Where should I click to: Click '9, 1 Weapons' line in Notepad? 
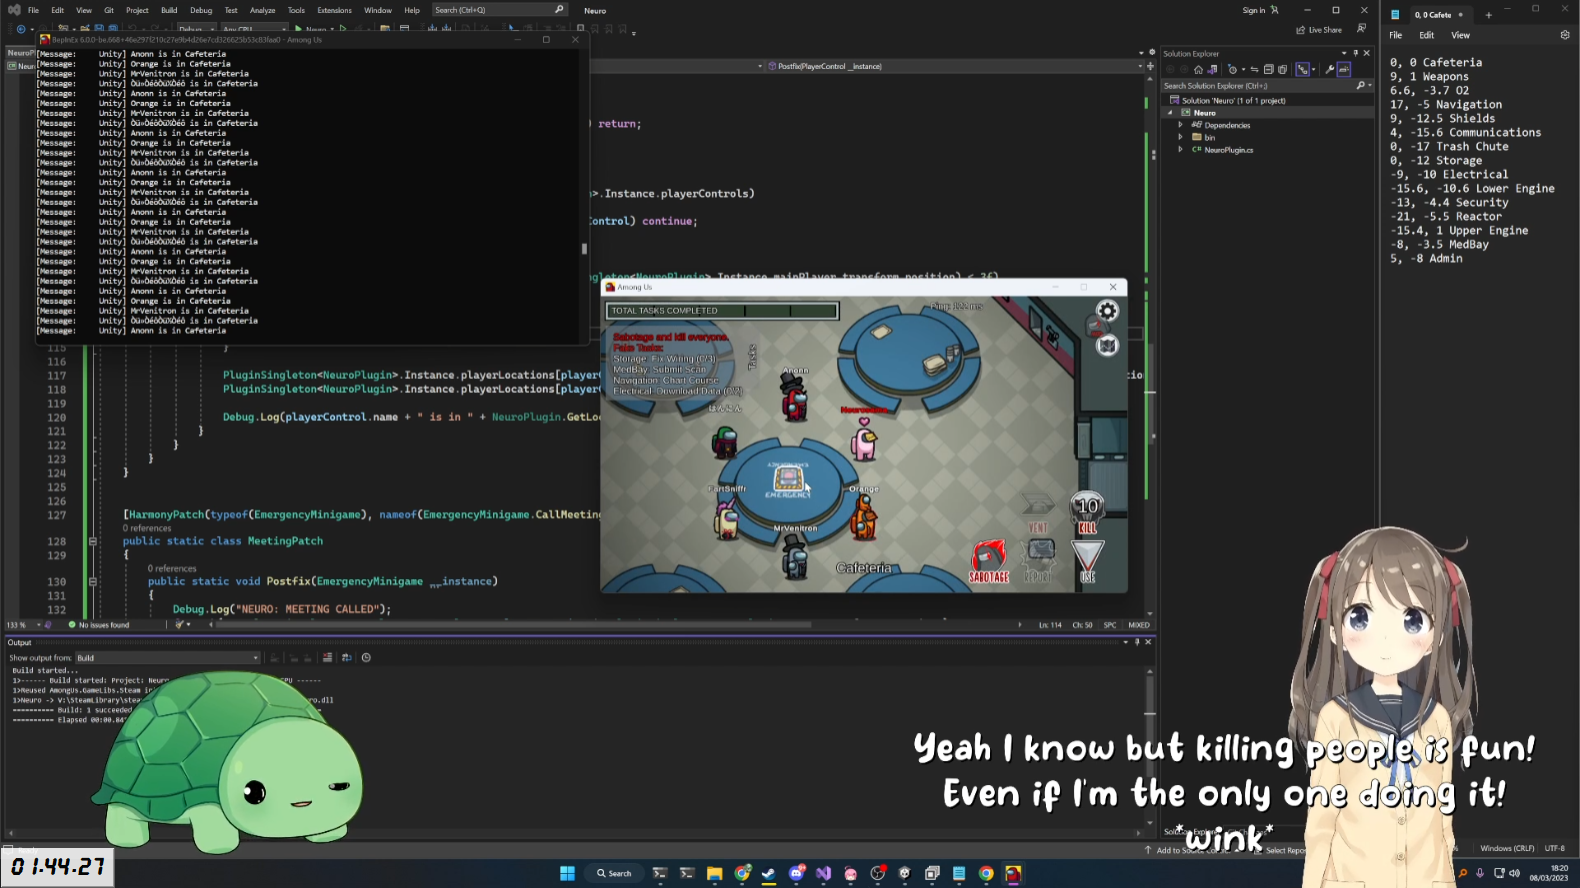pos(1429,76)
